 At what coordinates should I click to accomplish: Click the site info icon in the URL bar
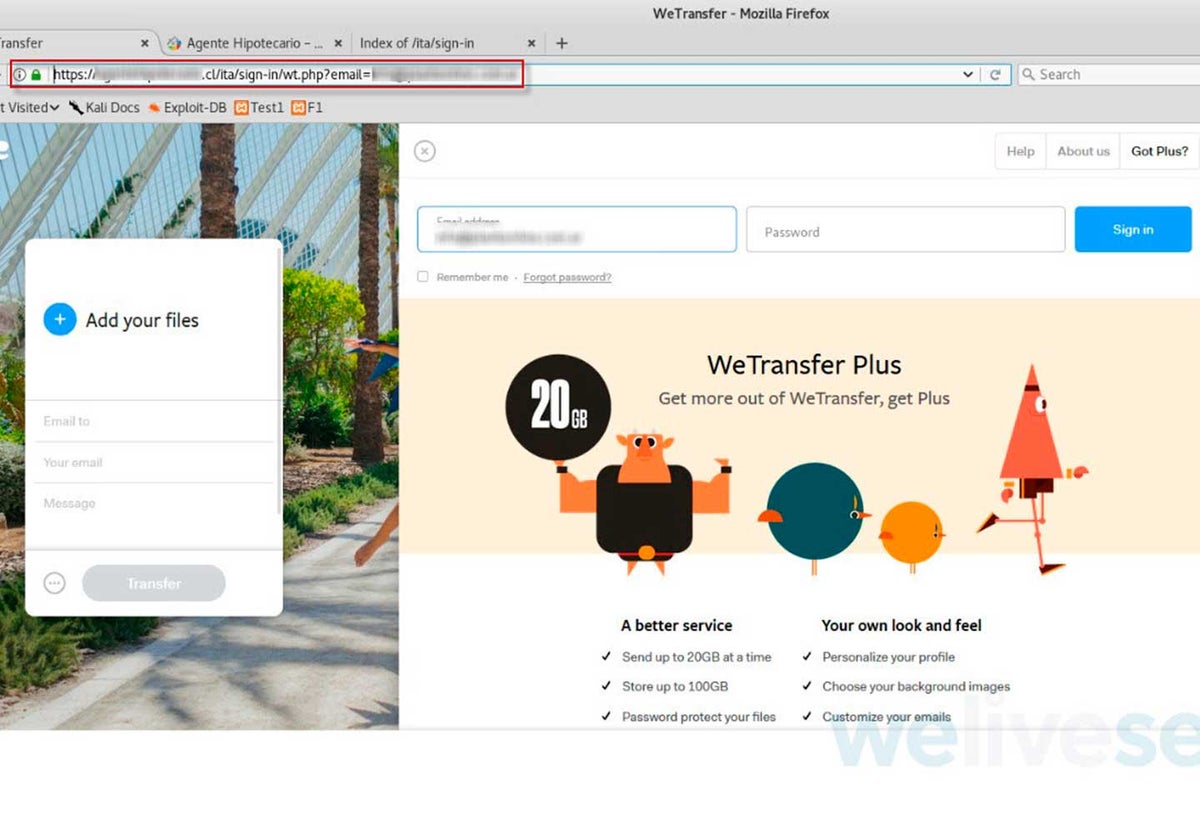pos(20,74)
